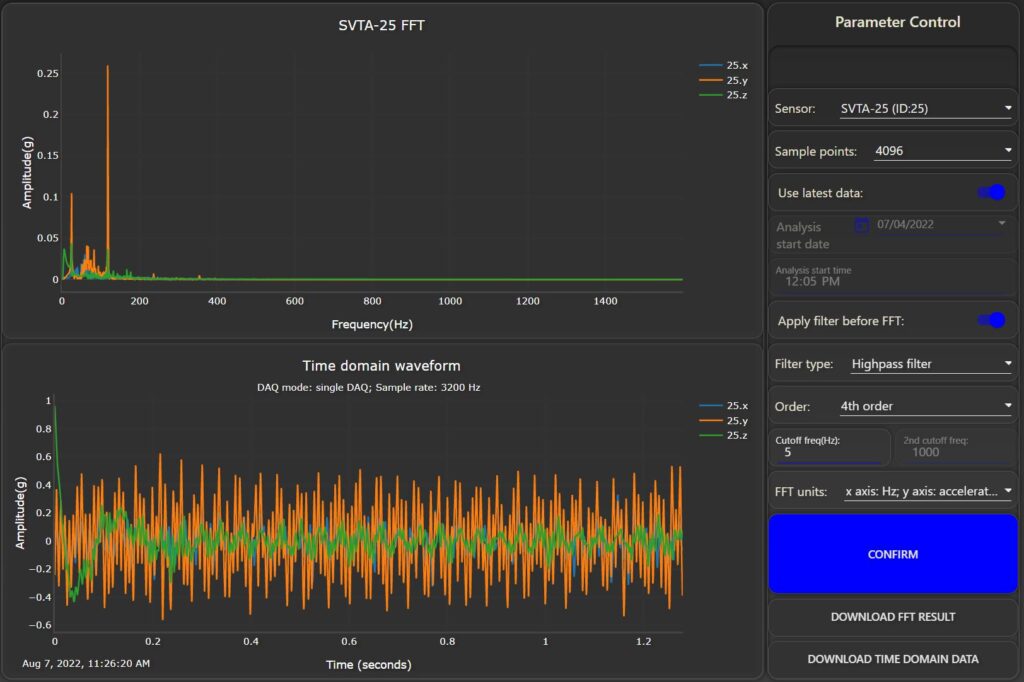Viewport: 1024px width, 682px height.
Task: Expand the Analysis start date dropdown
Action: [x=1004, y=223]
